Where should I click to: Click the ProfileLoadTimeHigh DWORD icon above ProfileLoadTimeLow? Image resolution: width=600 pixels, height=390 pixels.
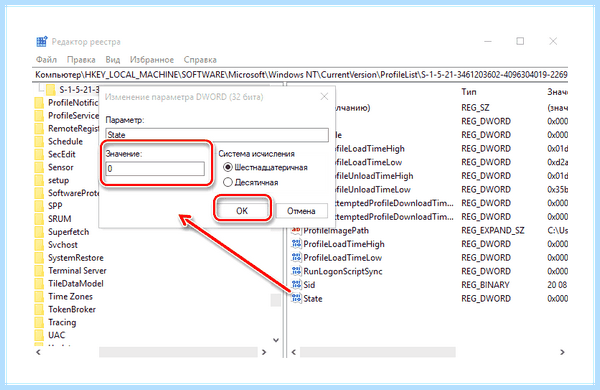[x=296, y=244]
